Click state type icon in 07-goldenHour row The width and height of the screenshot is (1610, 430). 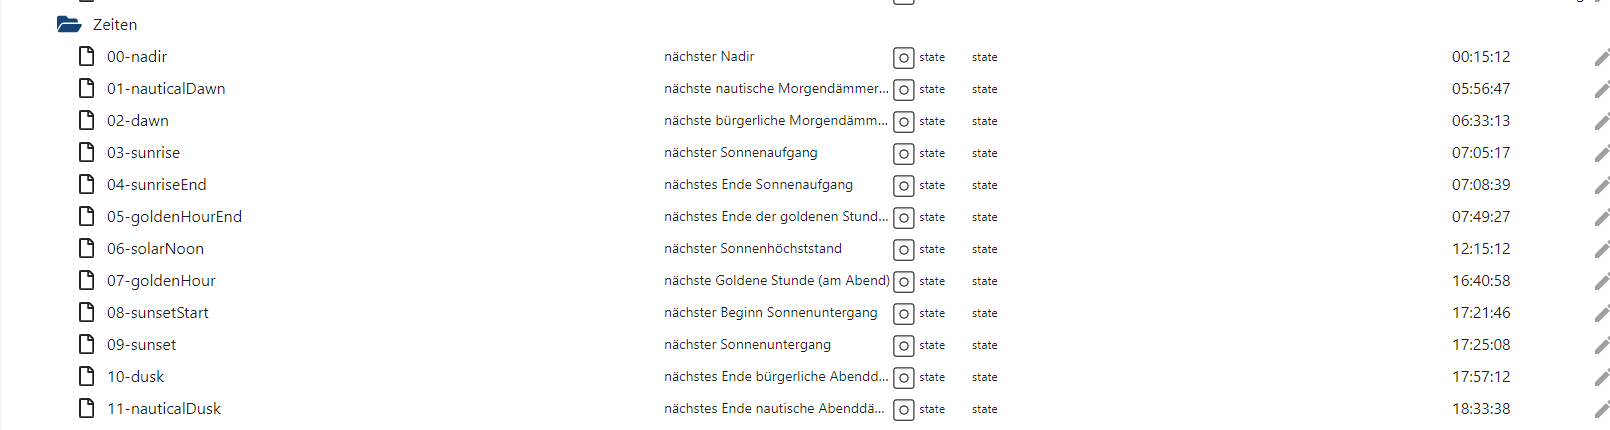[904, 281]
